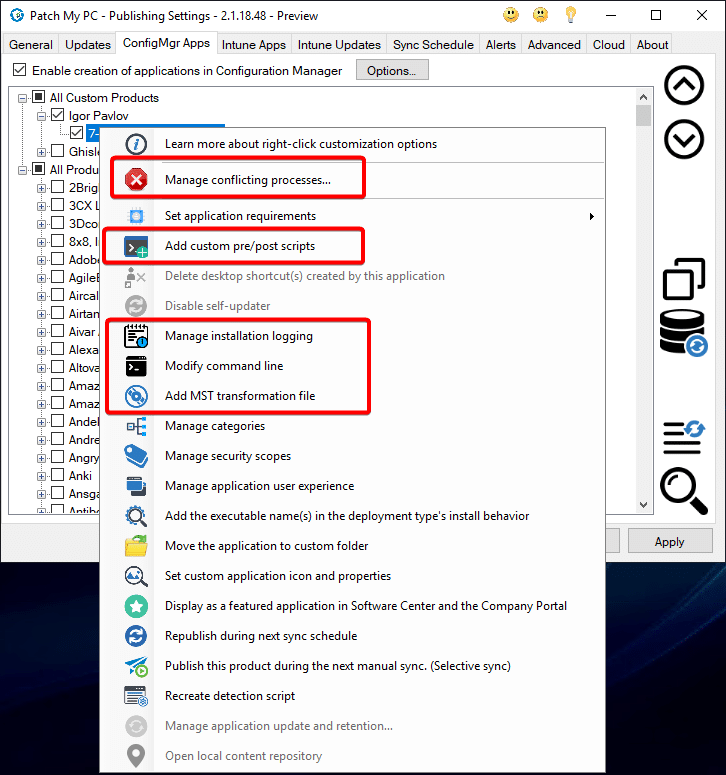Expand the Adobe tree node
The width and height of the screenshot is (726, 775).
(42, 260)
